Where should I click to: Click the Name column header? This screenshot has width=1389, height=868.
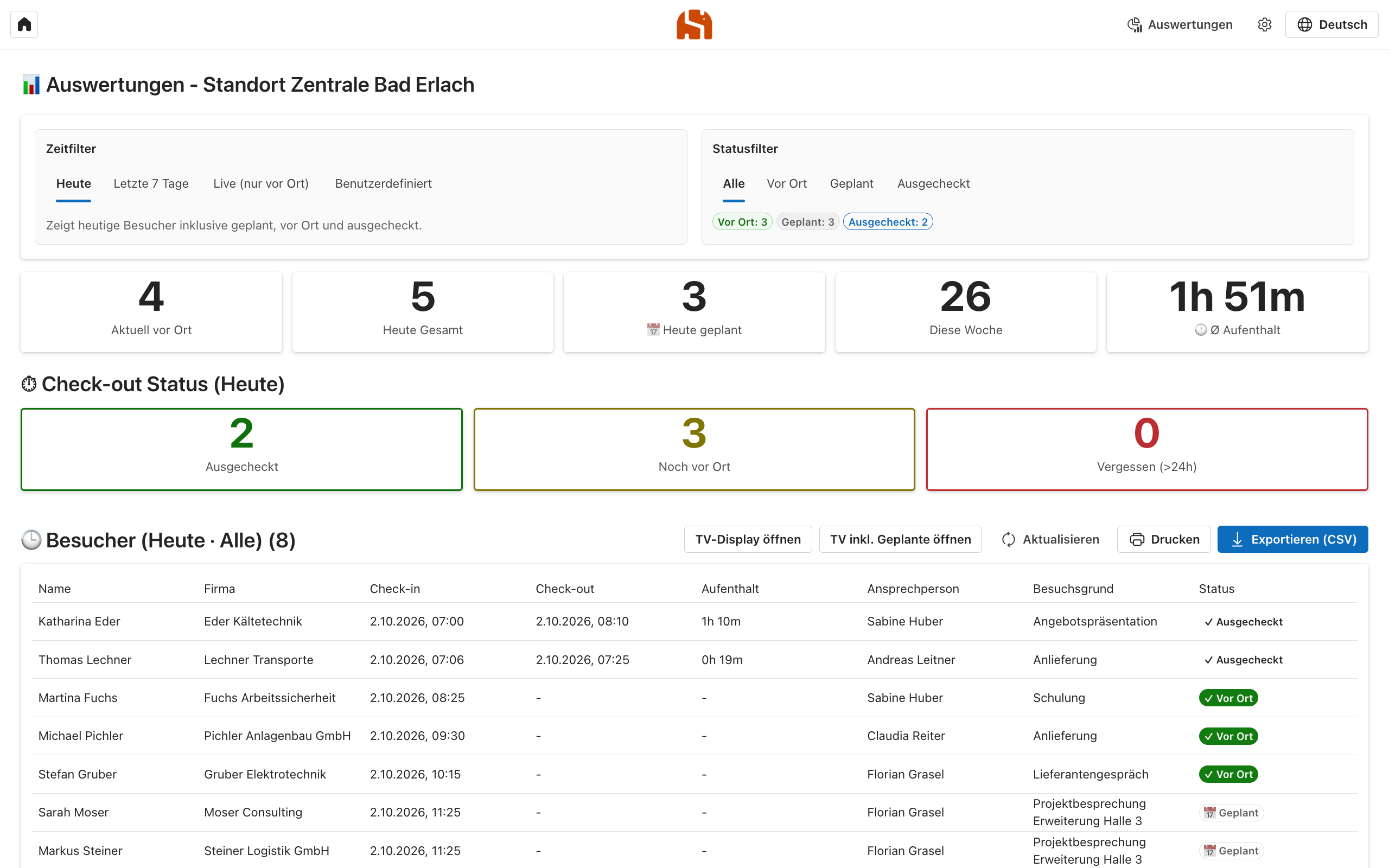[x=55, y=589]
